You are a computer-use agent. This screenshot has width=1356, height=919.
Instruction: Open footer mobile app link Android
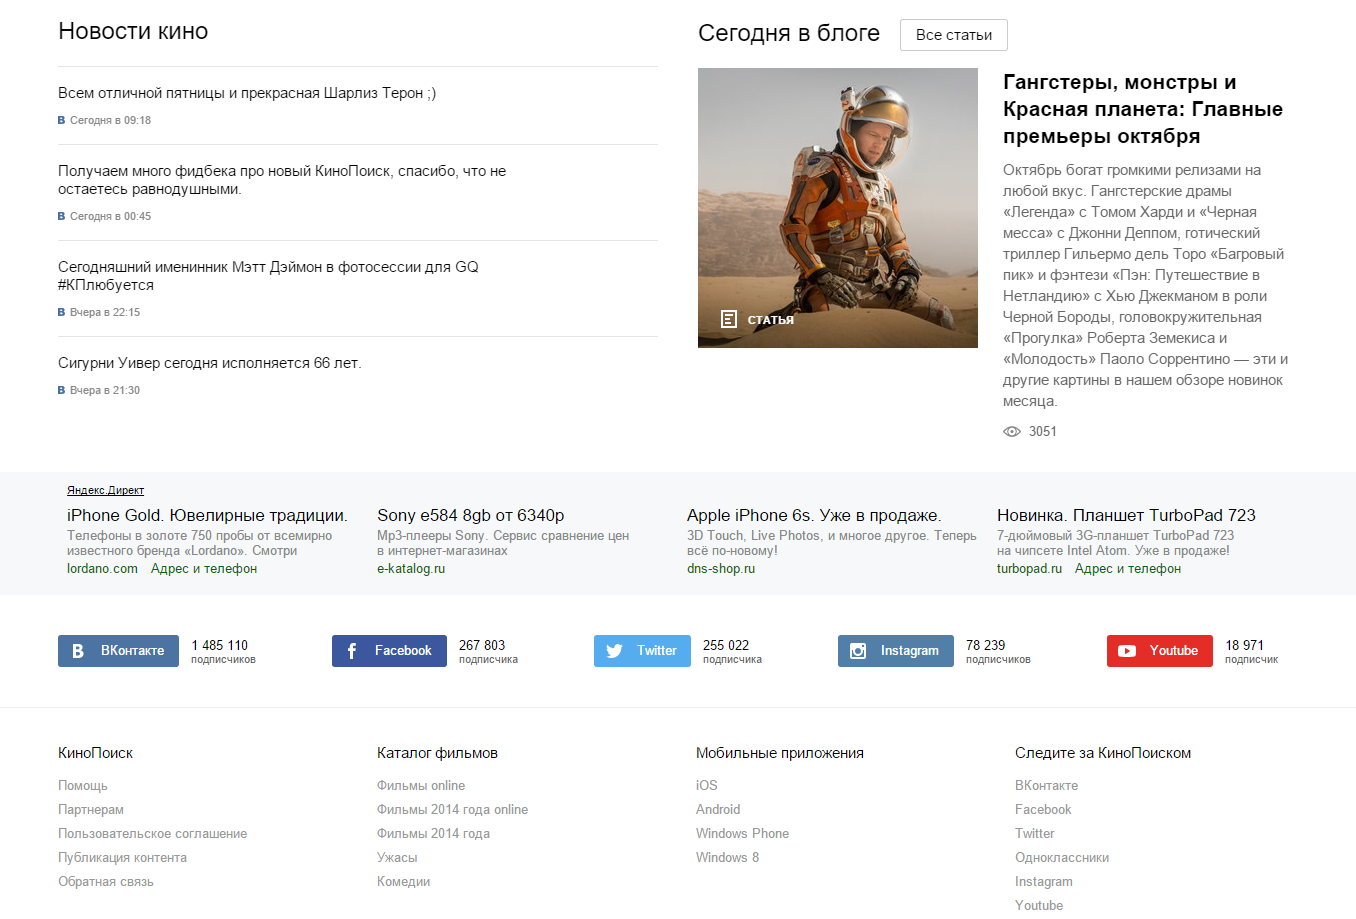pos(718,810)
